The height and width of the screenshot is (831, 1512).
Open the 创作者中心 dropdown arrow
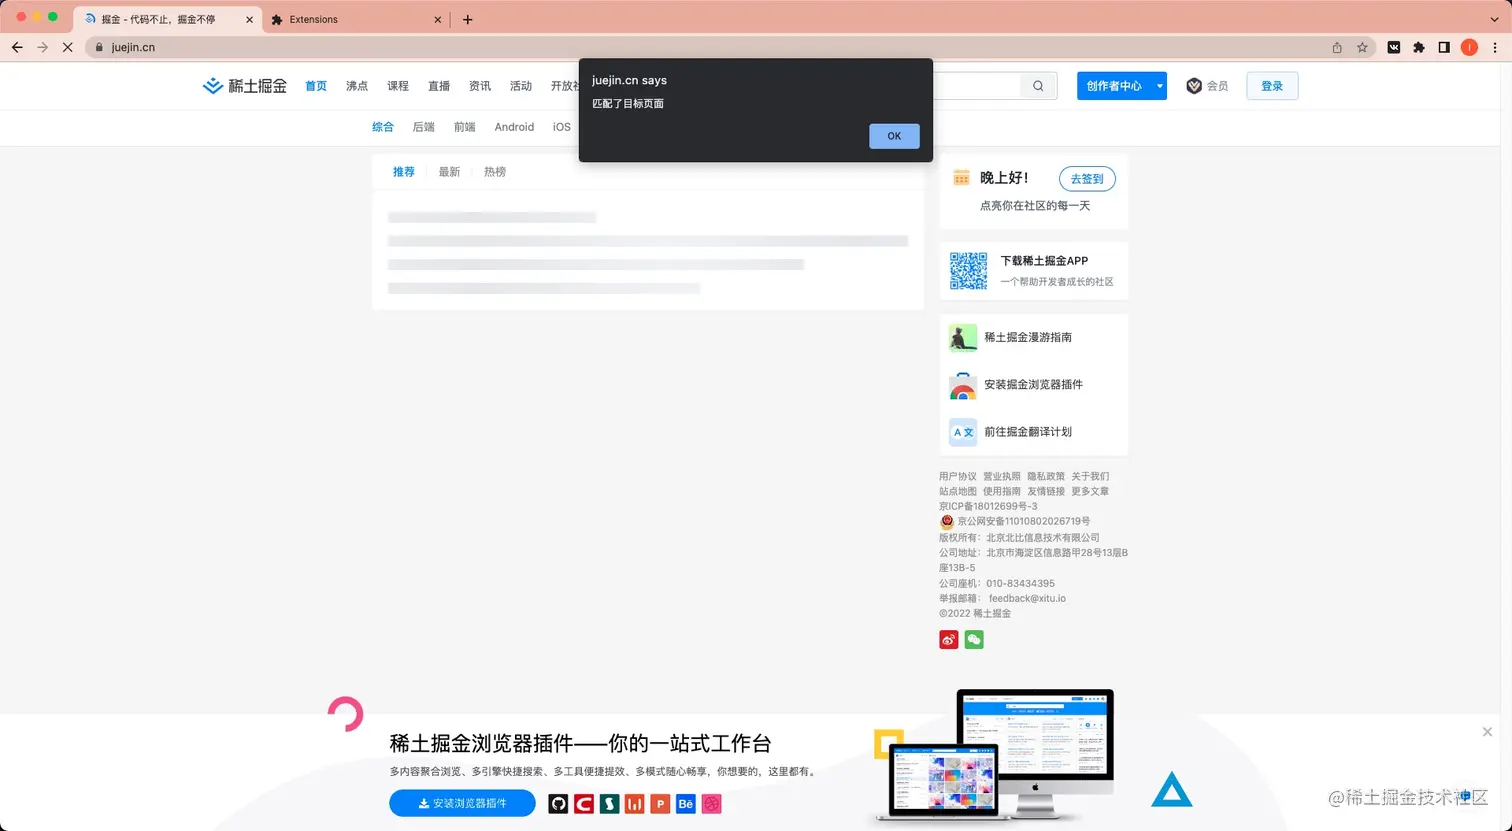coord(1160,86)
